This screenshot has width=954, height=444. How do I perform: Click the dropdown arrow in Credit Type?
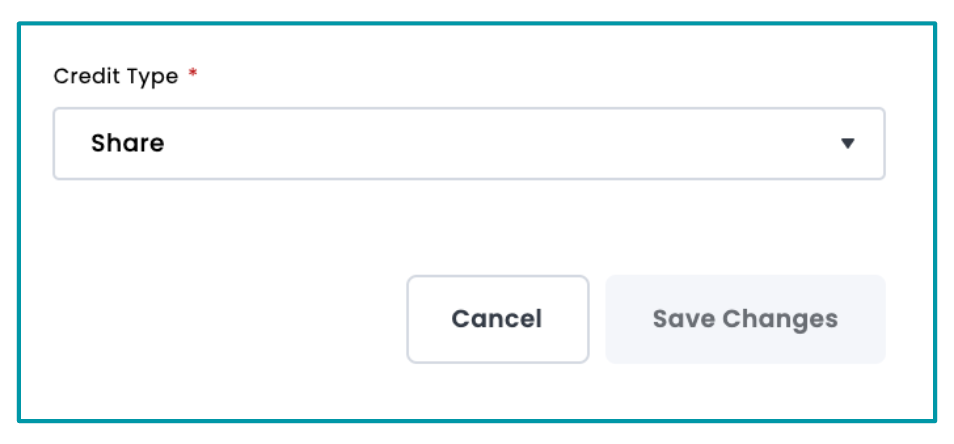pyautogui.click(x=847, y=144)
